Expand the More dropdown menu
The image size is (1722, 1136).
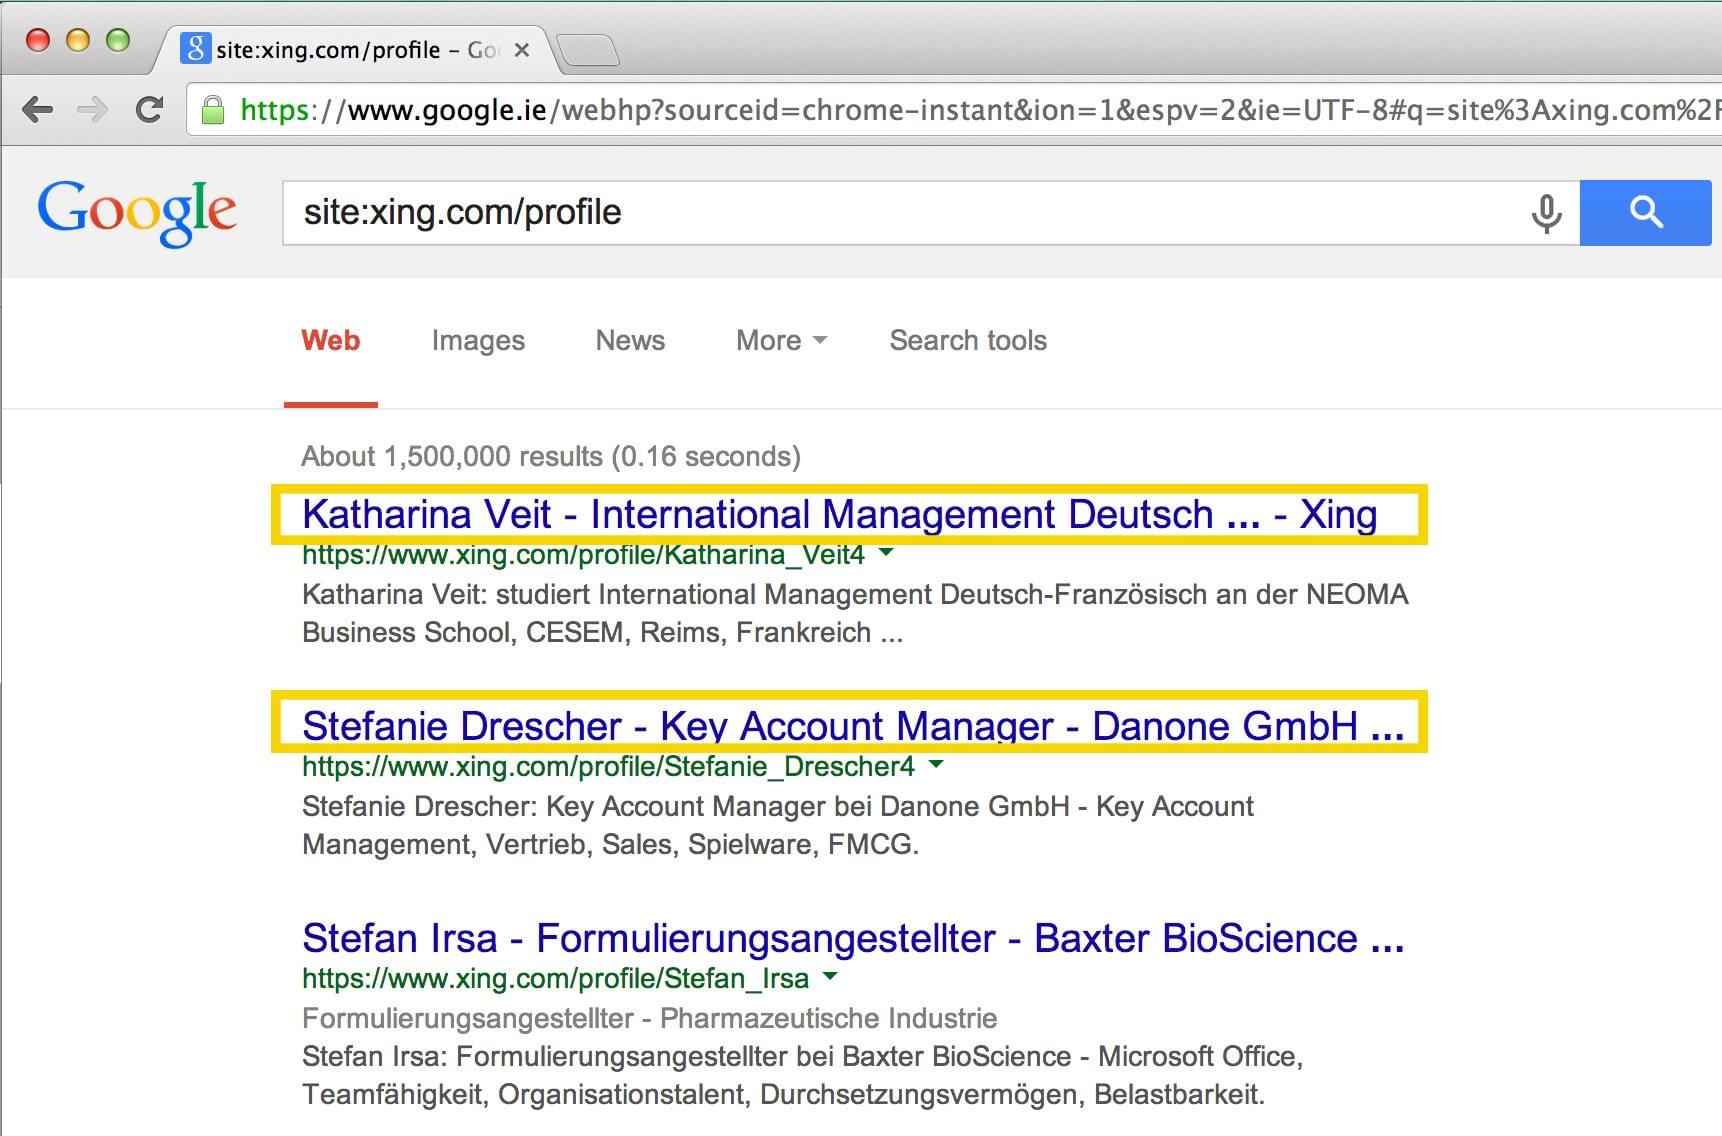pyautogui.click(x=781, y=340)
